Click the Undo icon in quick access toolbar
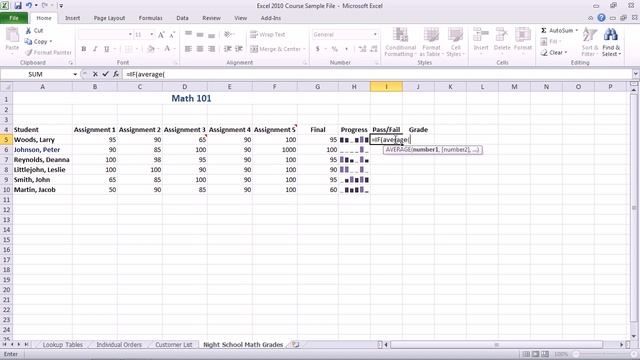 click(x=29, y=6)
